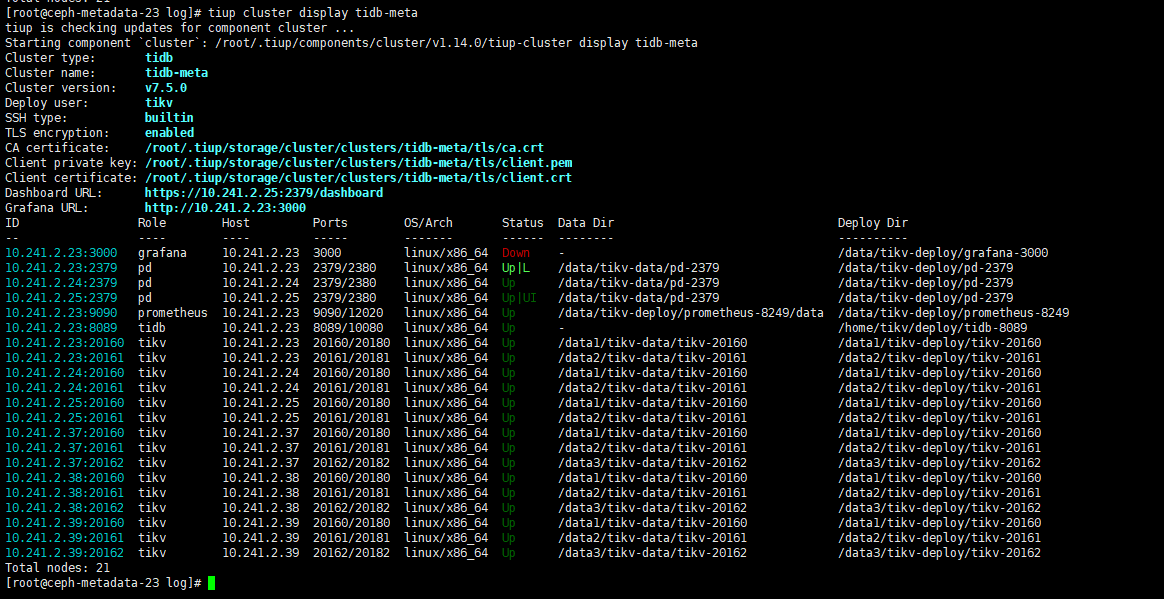Viewport: 1164px width, 599px height.
Task: Click the cluster version value v7.5.0
Action: [x=166, y=88]
